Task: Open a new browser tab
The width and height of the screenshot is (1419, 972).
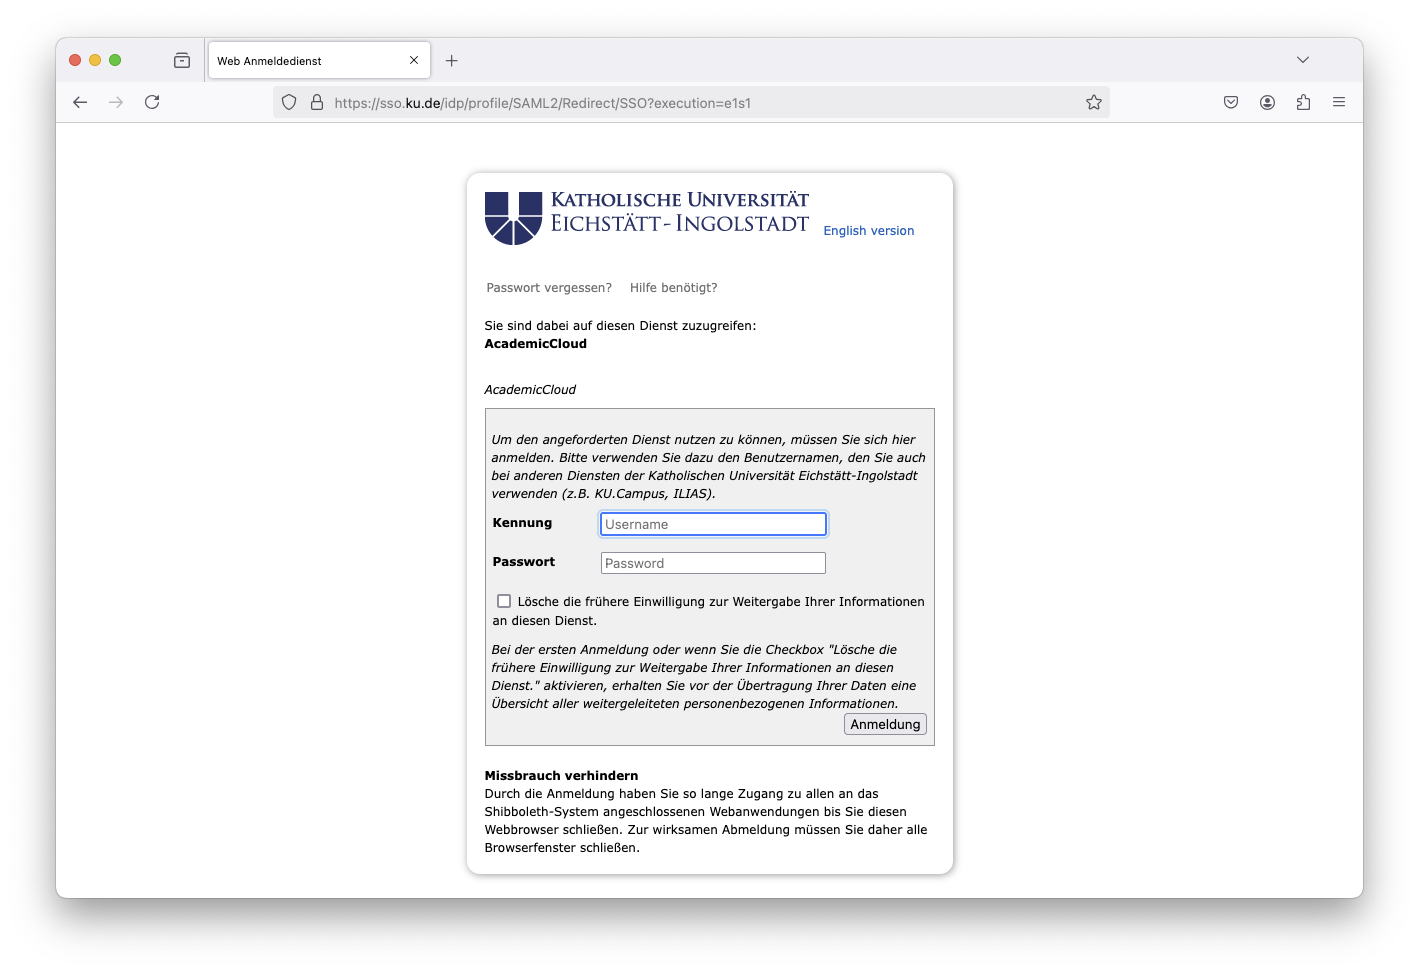Action: pyautogui.click(x=451, y=60)
